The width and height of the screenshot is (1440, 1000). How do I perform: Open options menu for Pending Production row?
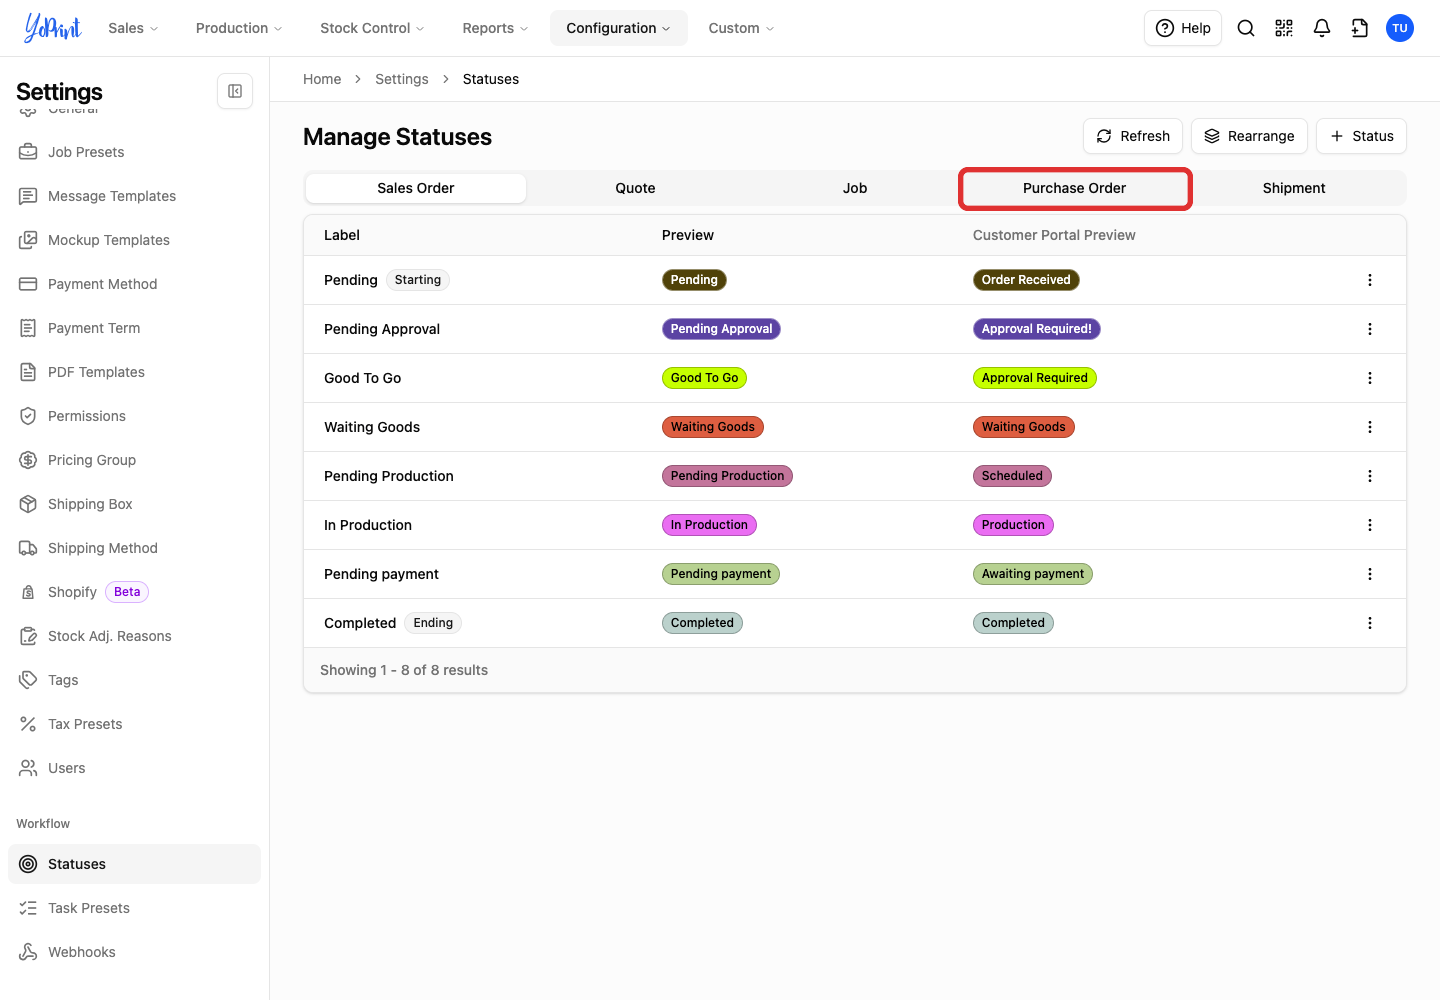click(1370, 476)
